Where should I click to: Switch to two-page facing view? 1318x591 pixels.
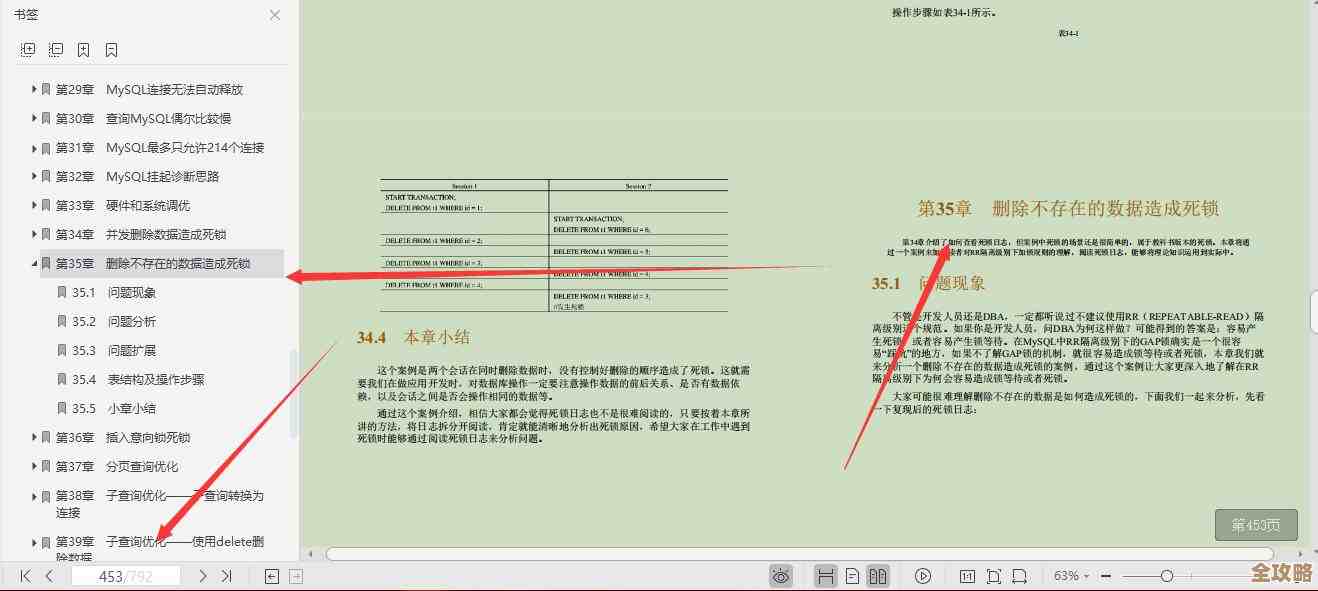click(x=878, y=576)
